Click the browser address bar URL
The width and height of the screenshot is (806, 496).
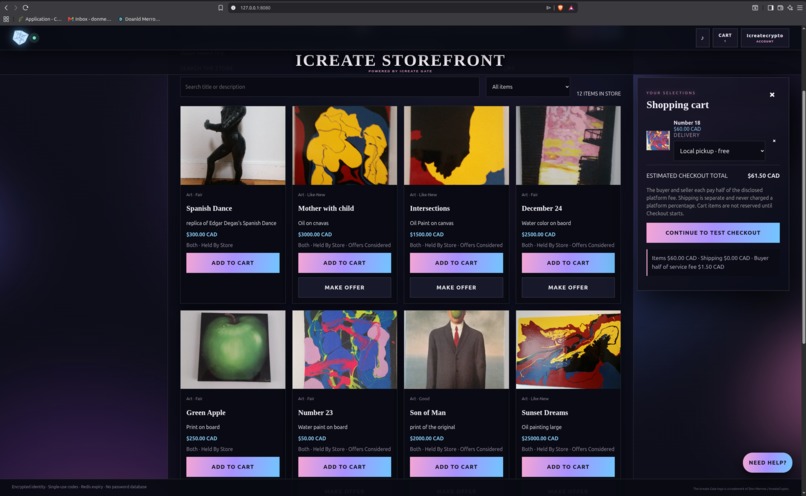click(255, 8)
